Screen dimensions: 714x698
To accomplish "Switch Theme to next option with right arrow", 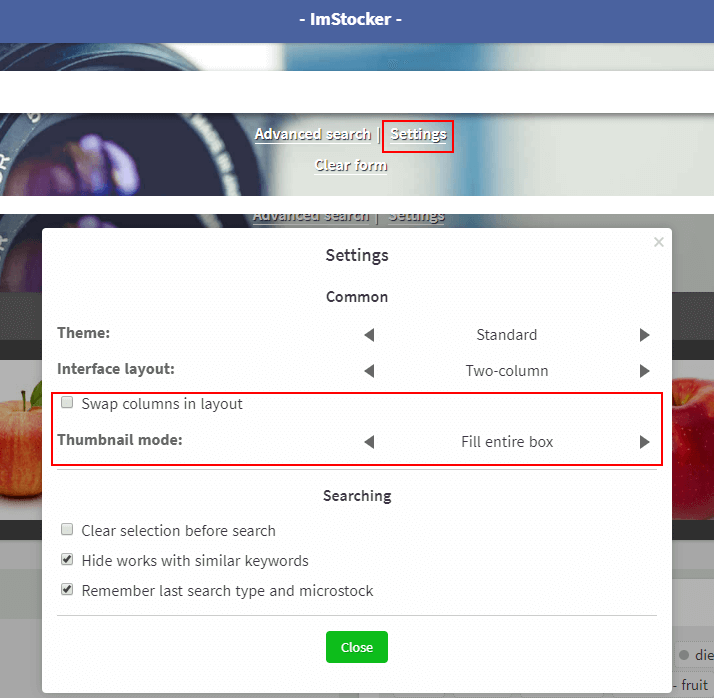I will (644, 335).
